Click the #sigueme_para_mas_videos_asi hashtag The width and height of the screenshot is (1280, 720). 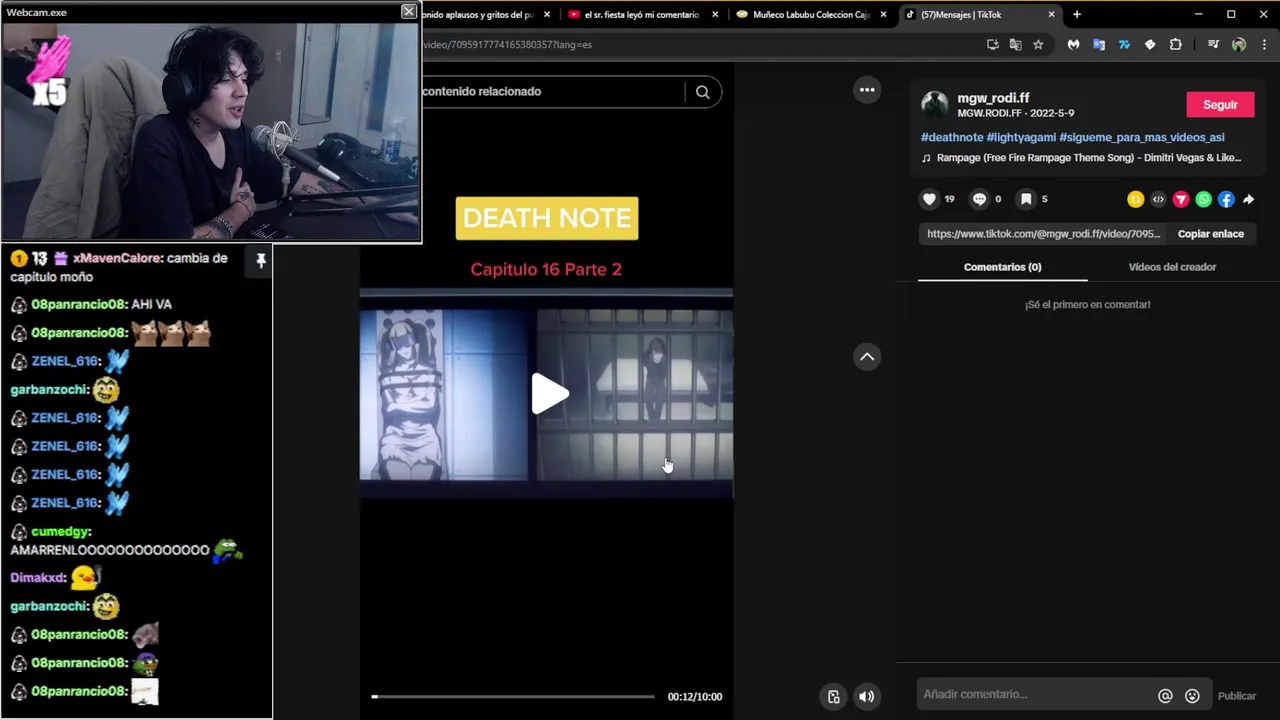1142,137
